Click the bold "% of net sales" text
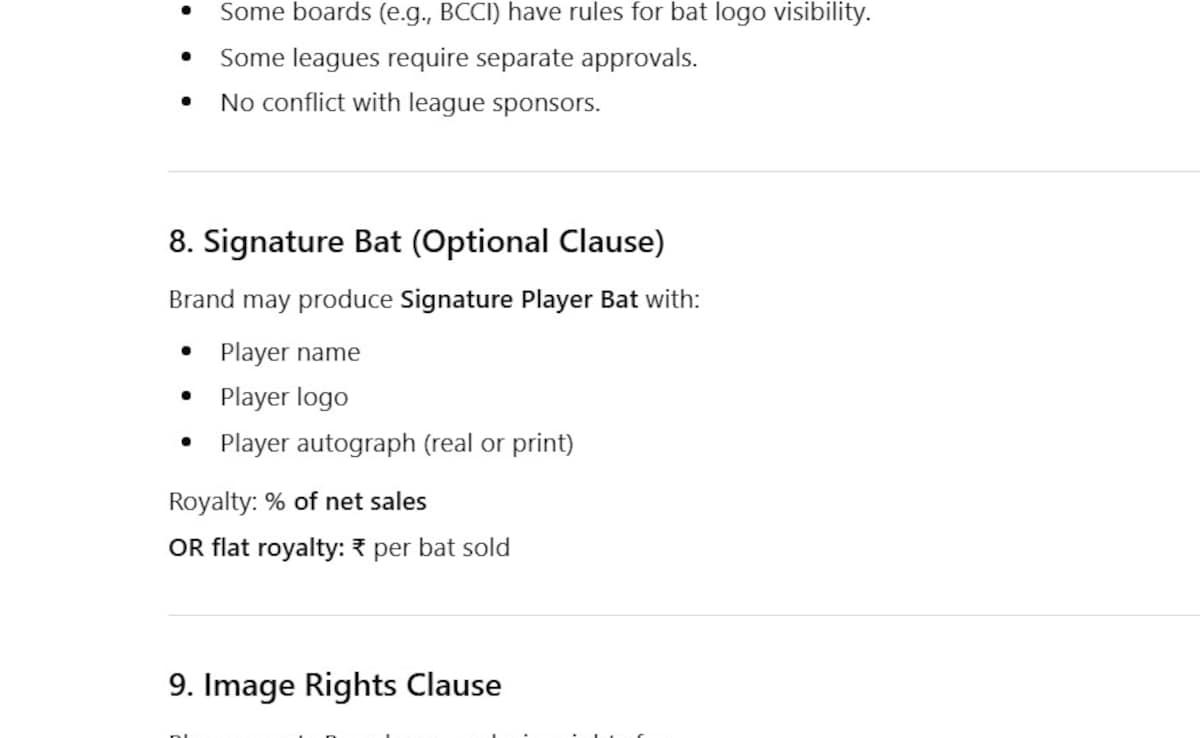1200x738 pixels. (346, 502)
